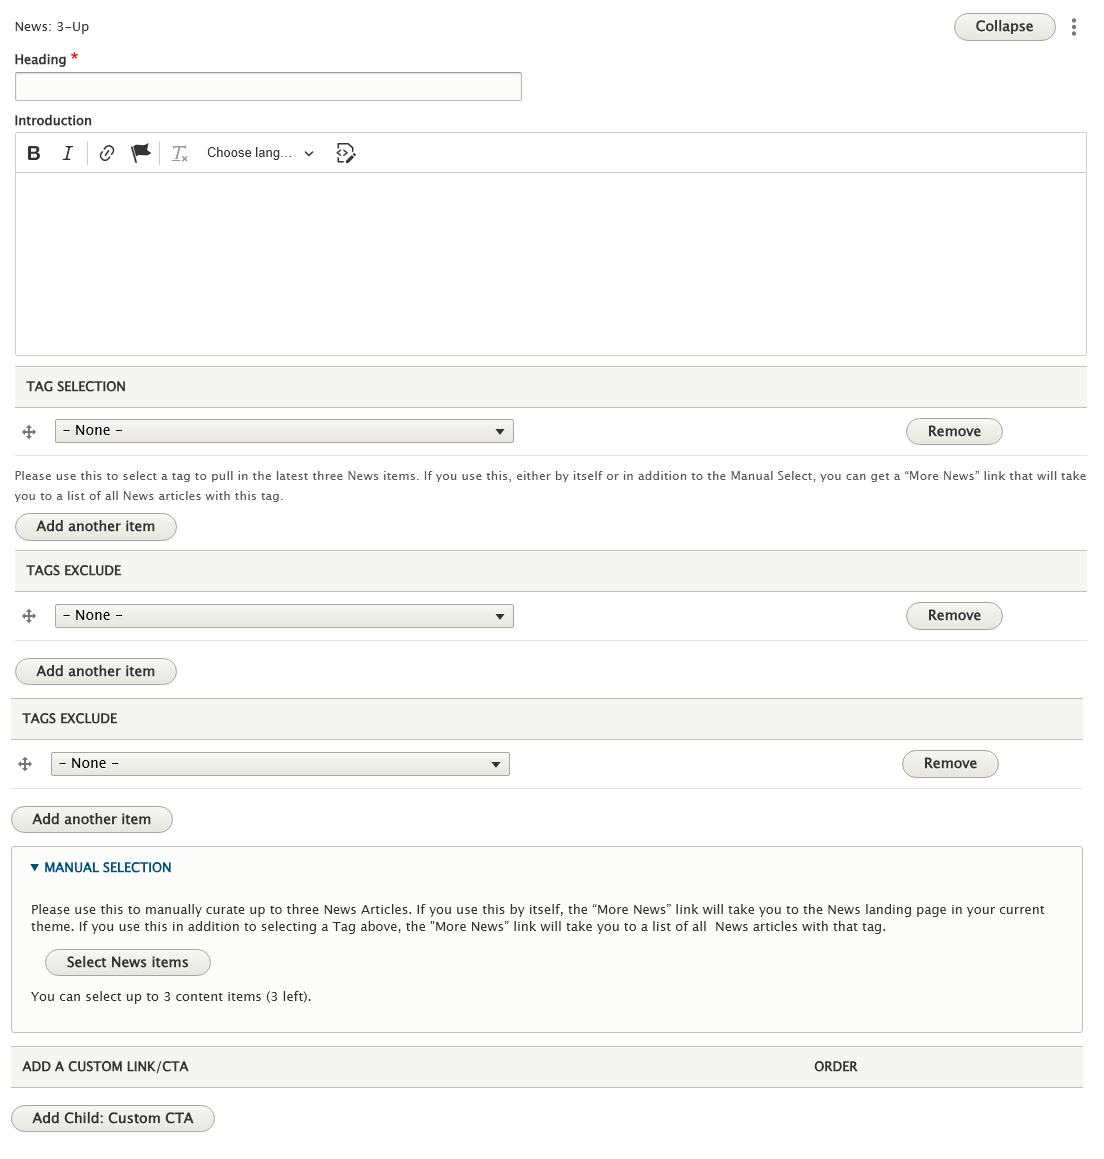This screenshot has height=1159, width=1104.
Task: Grab the drag handle beside Tag Selection row
Action: [x=28, y=431]
